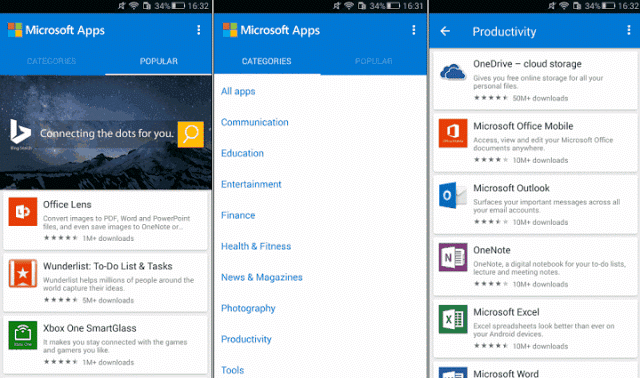Tap the Bing logo in banner

point(20,132)
